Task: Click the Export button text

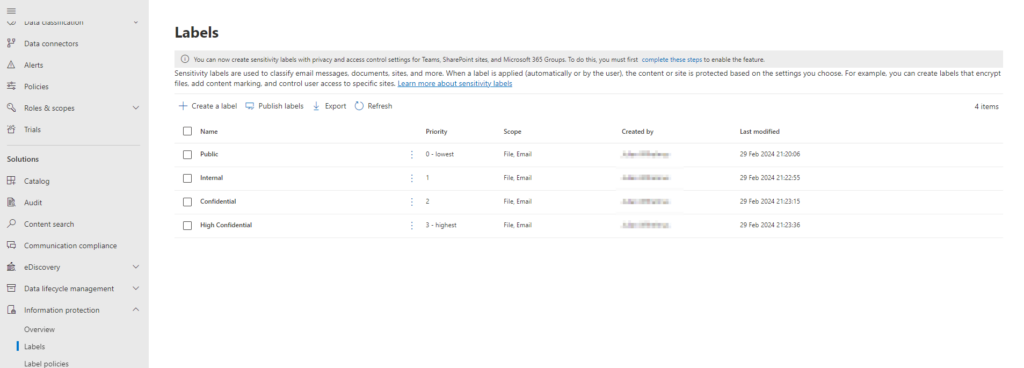Action: coord(336,106)
